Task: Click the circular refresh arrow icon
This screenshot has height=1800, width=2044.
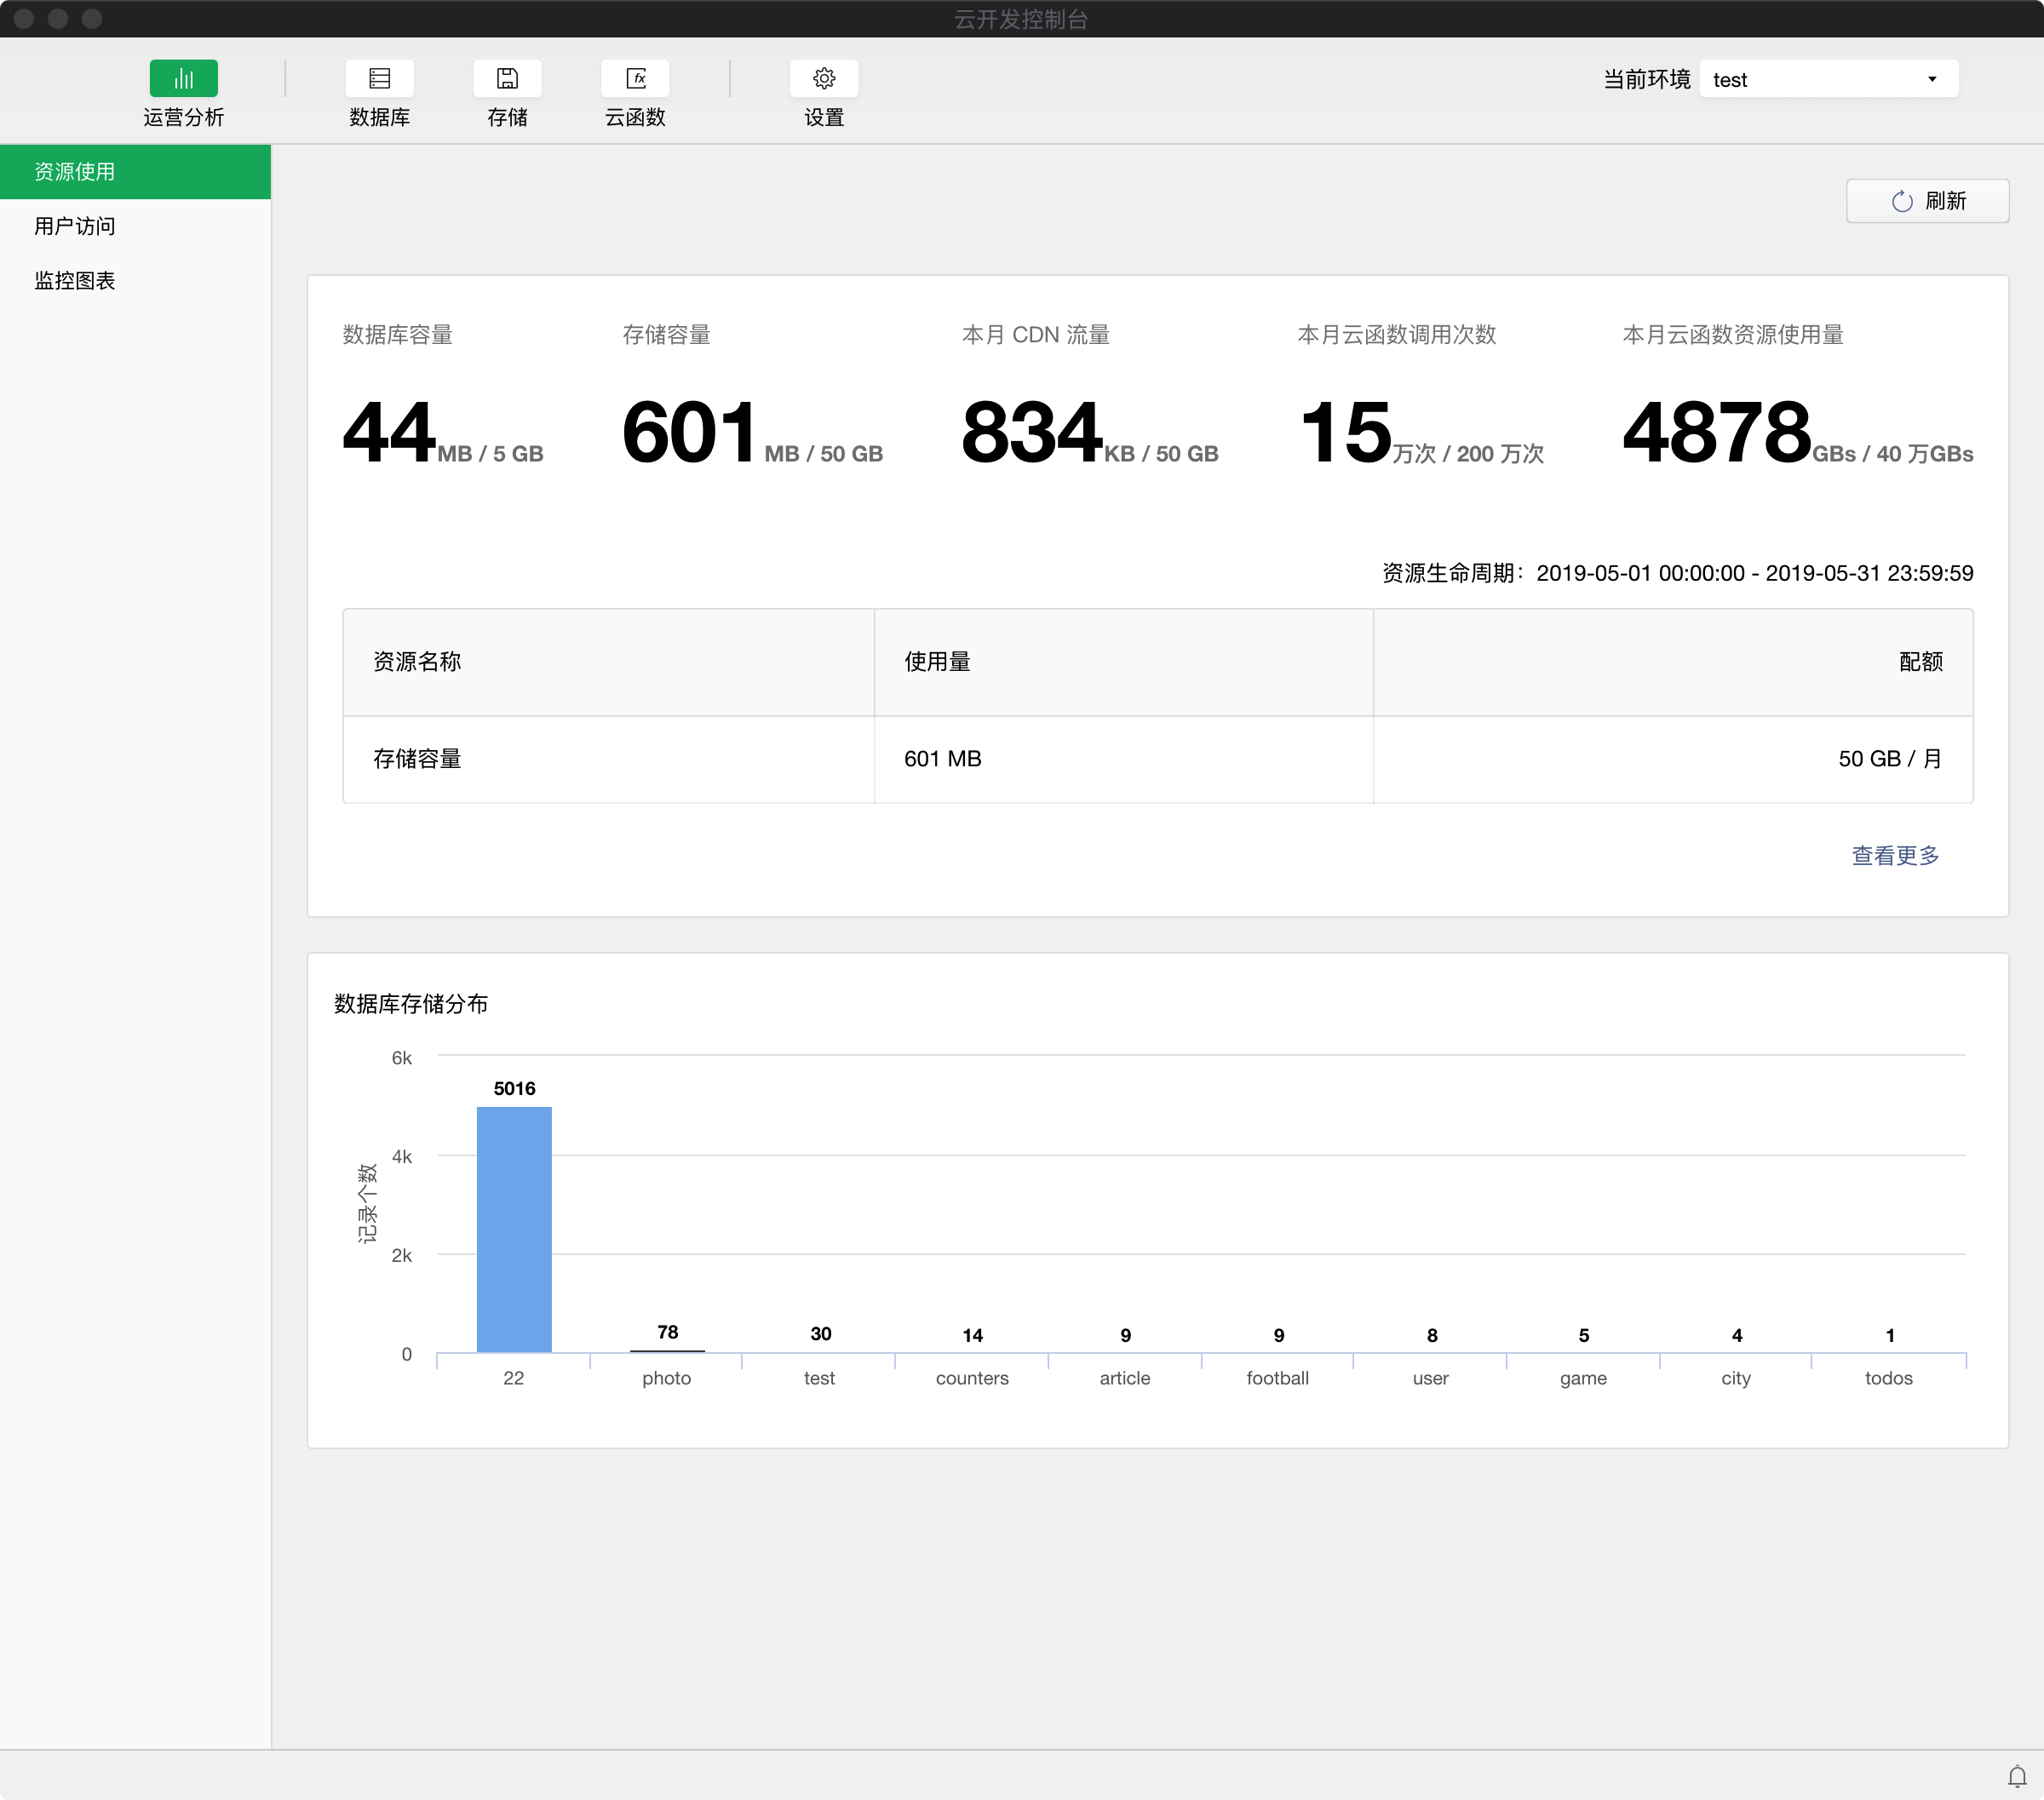Action: pyautogui.click(x=1901, y=201)
